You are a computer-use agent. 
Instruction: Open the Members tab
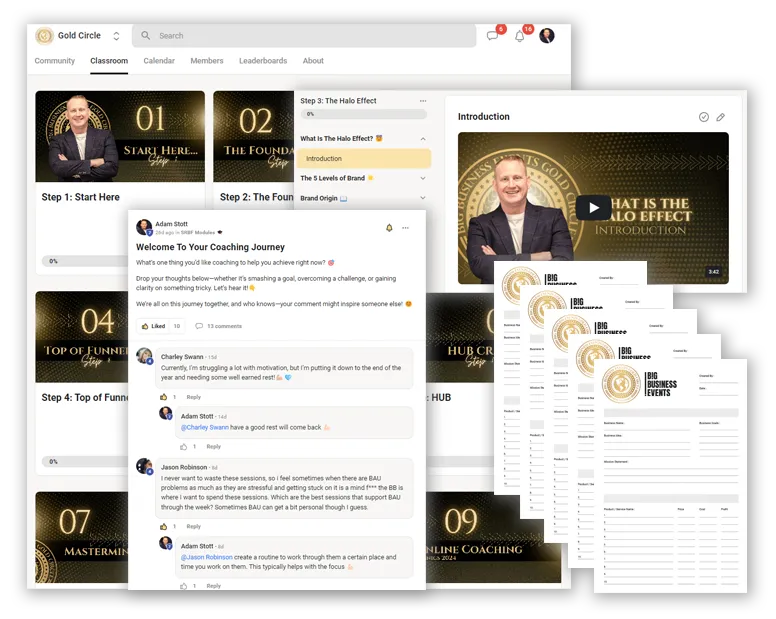pyautogui.click(x=207, y=60)
